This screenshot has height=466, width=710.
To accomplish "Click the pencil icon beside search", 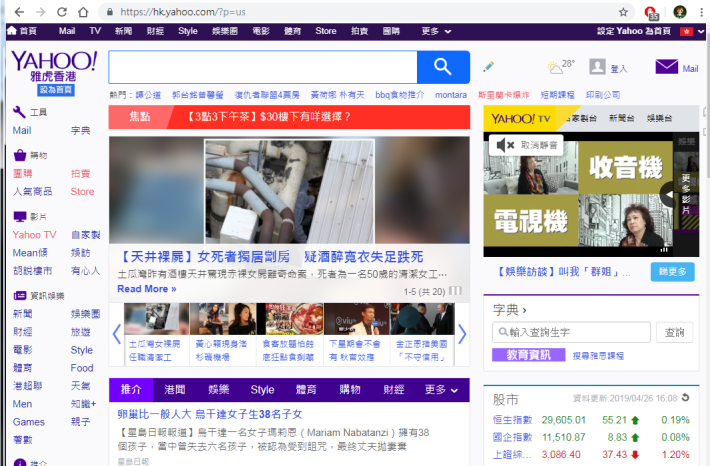I will click(488, 67).
